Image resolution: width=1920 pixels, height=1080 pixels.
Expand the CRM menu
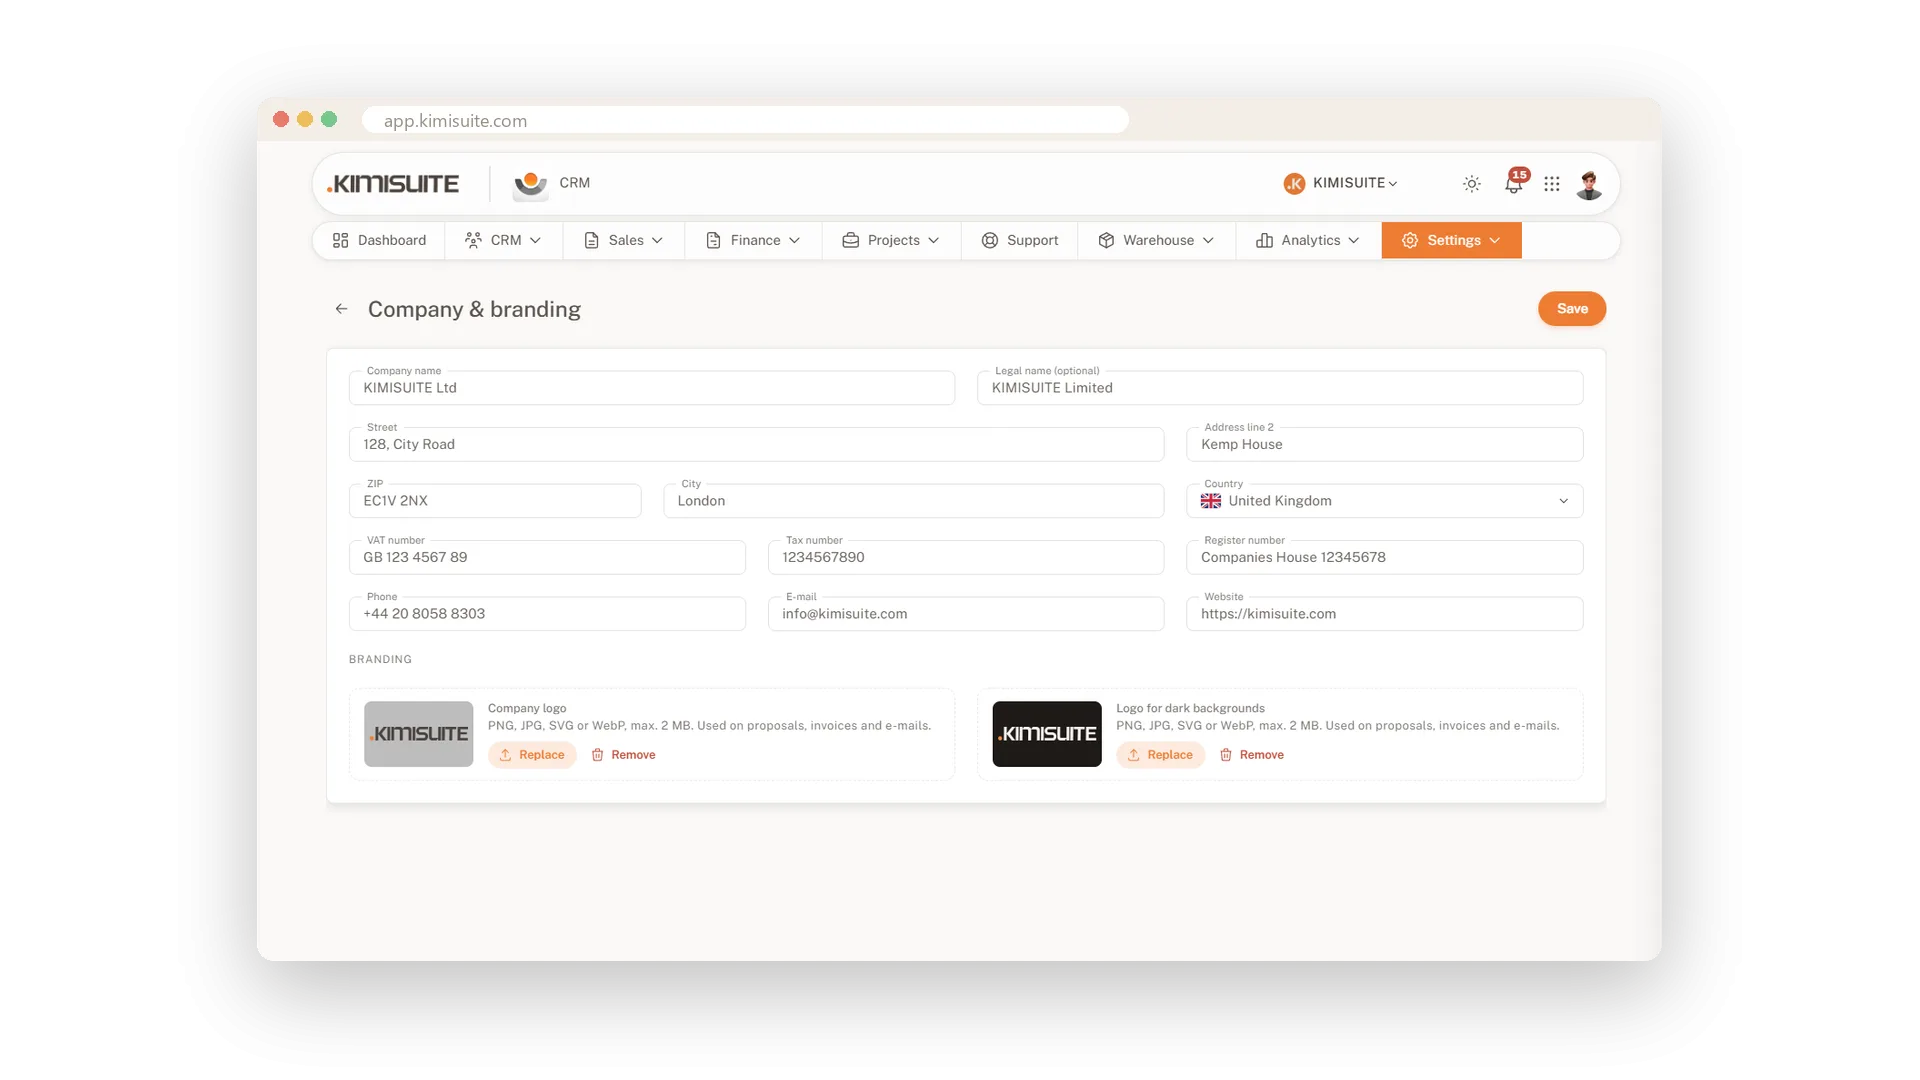tap(503, 240)
